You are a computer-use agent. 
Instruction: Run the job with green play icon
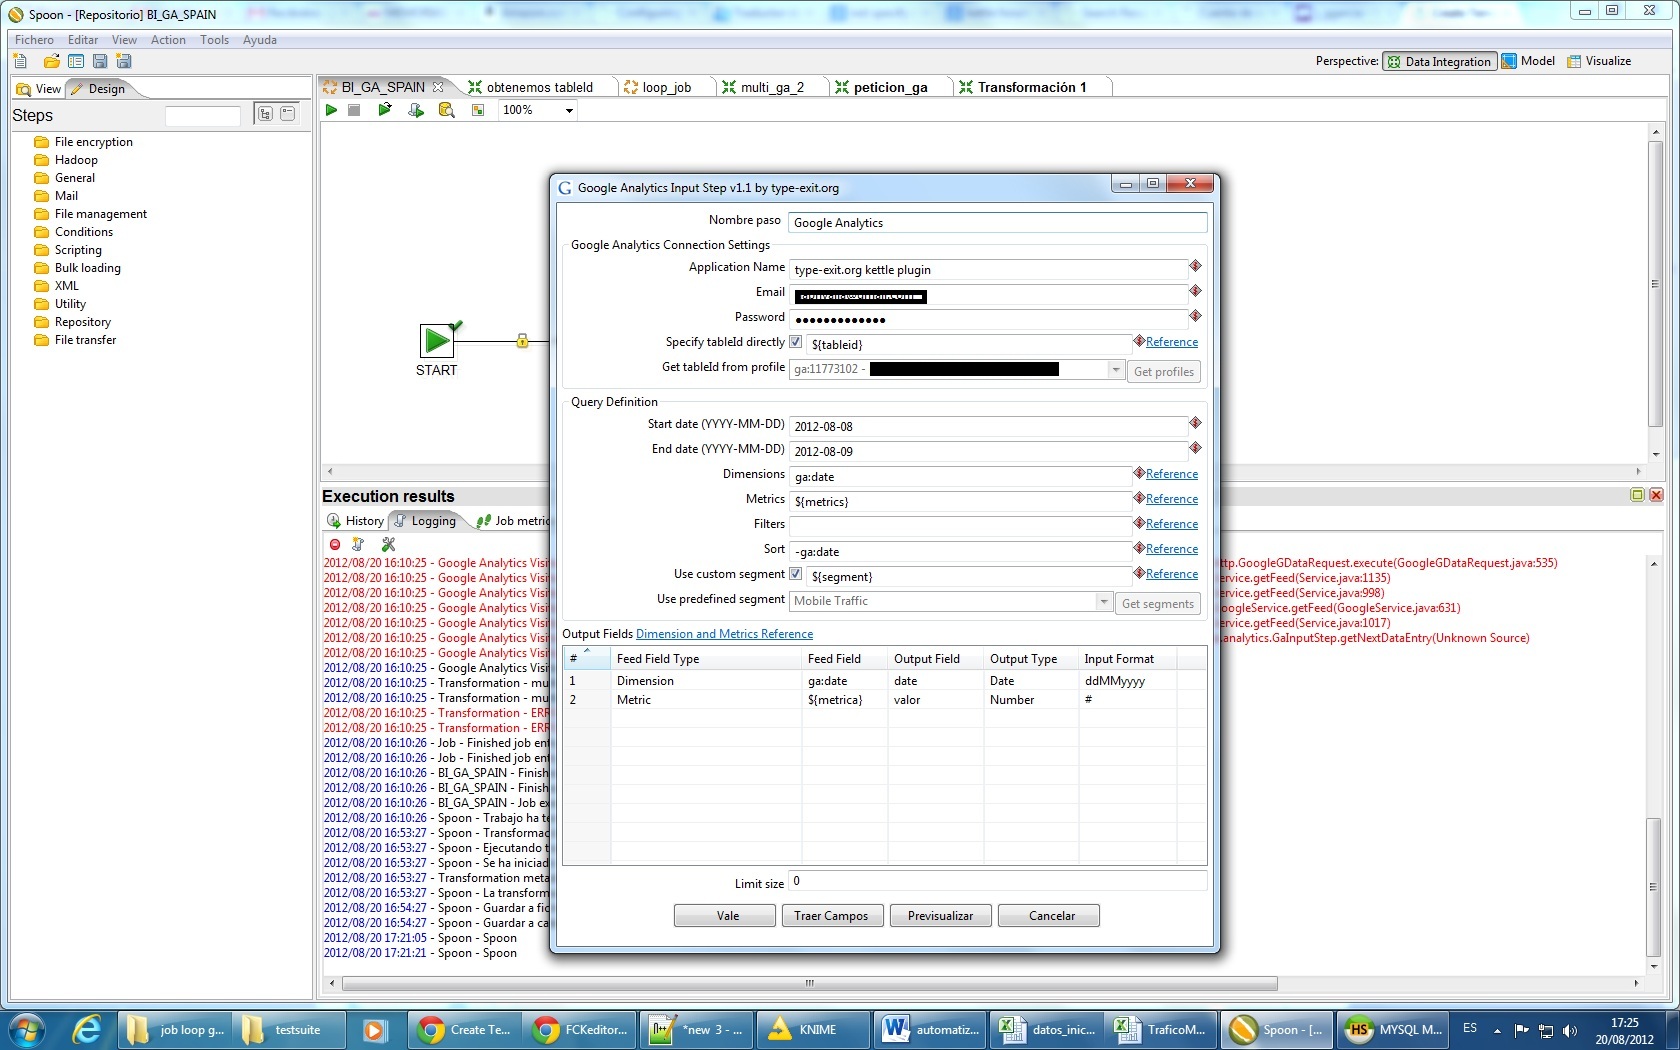tap(331, 110)
